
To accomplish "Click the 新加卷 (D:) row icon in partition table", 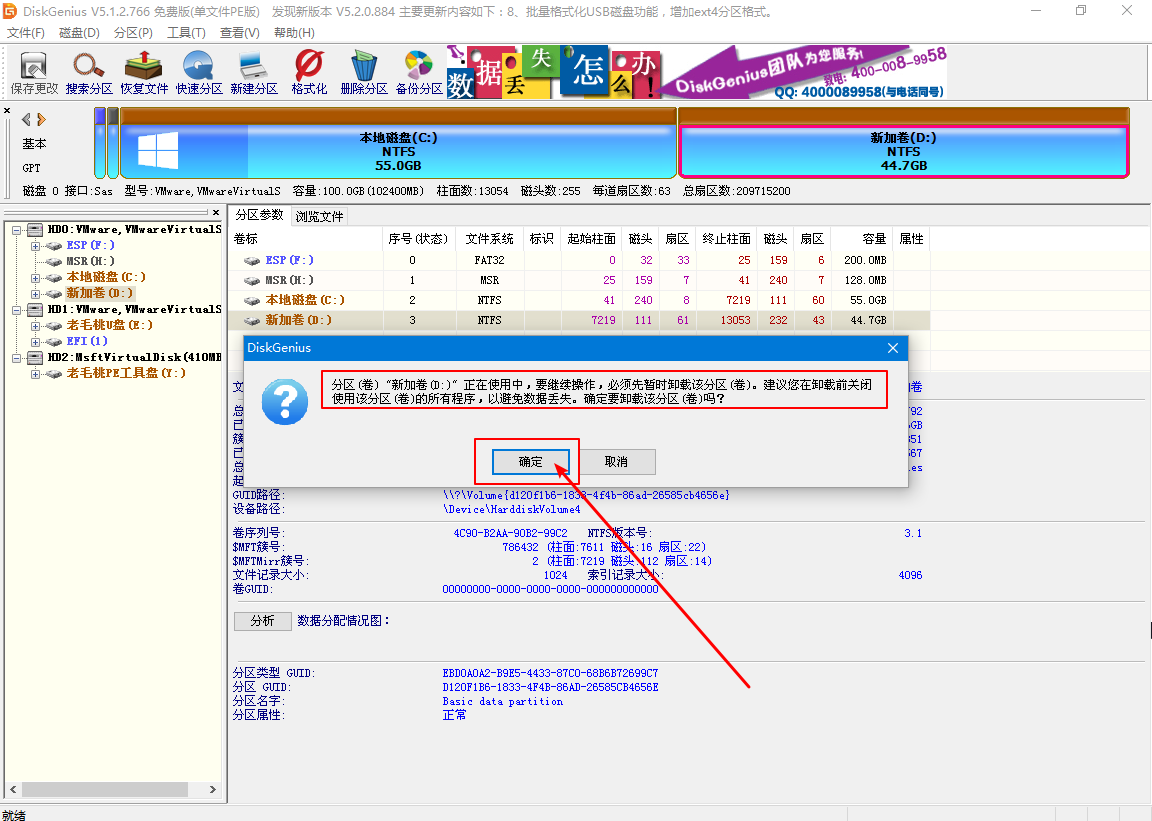I will click(x=252, y=320).
